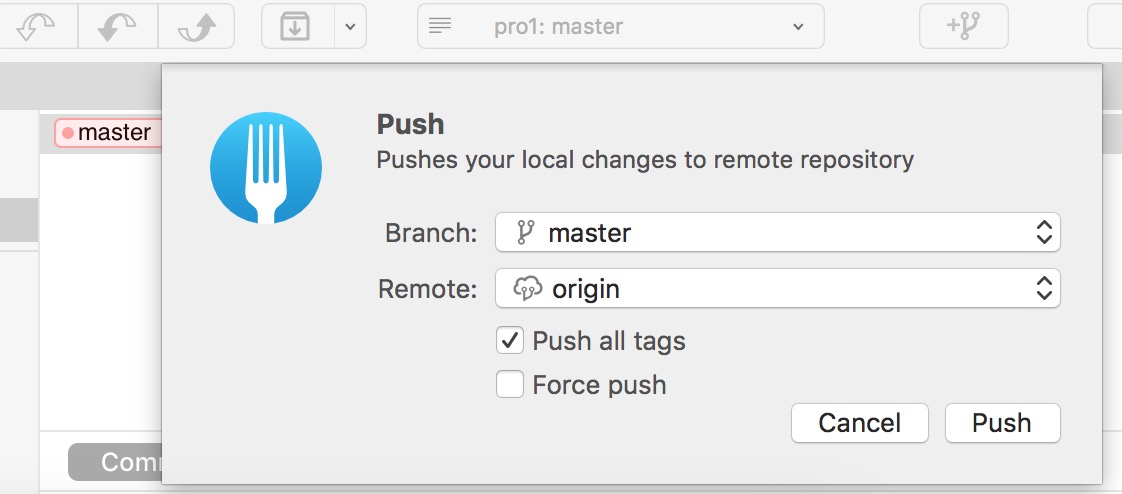Screen dimensions: 1122x494
Task: Click the cloud icon beside origin
Action: tap(527, 289)
